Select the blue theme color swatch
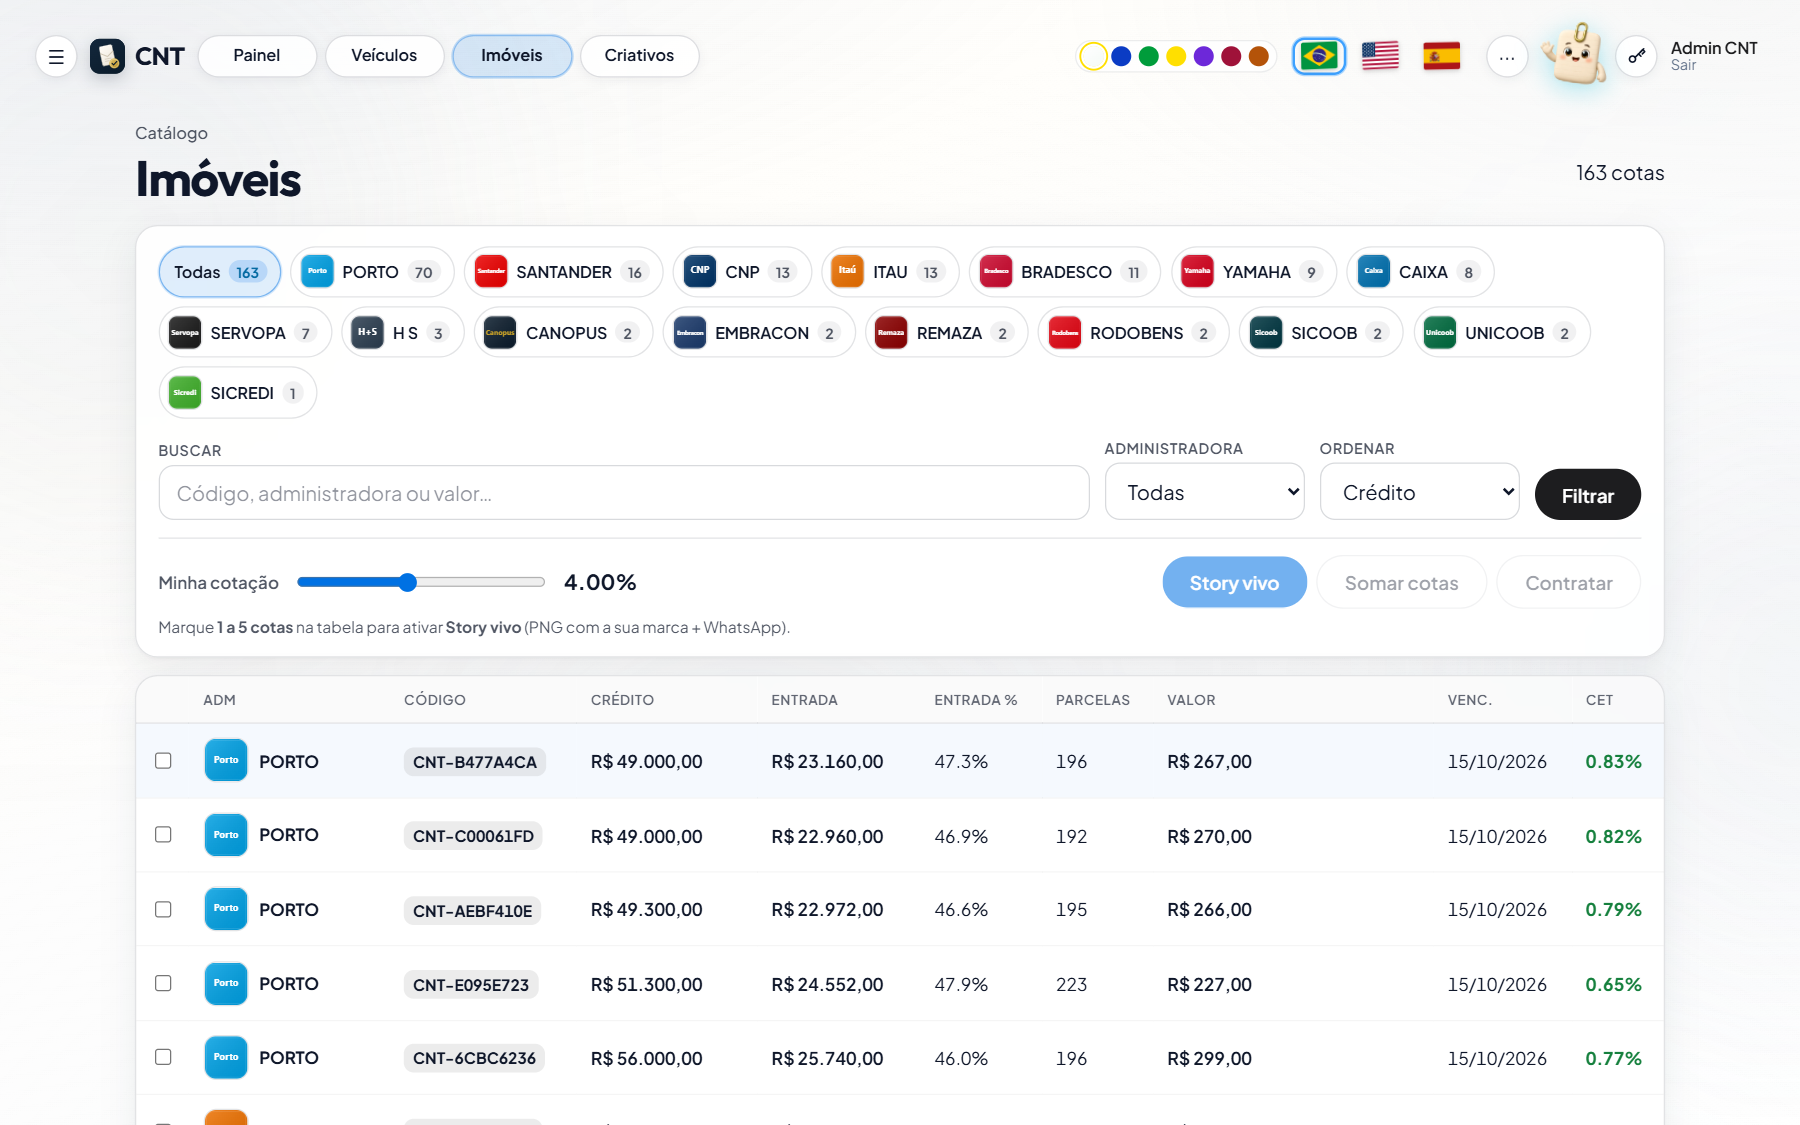 coord(1121,56)
